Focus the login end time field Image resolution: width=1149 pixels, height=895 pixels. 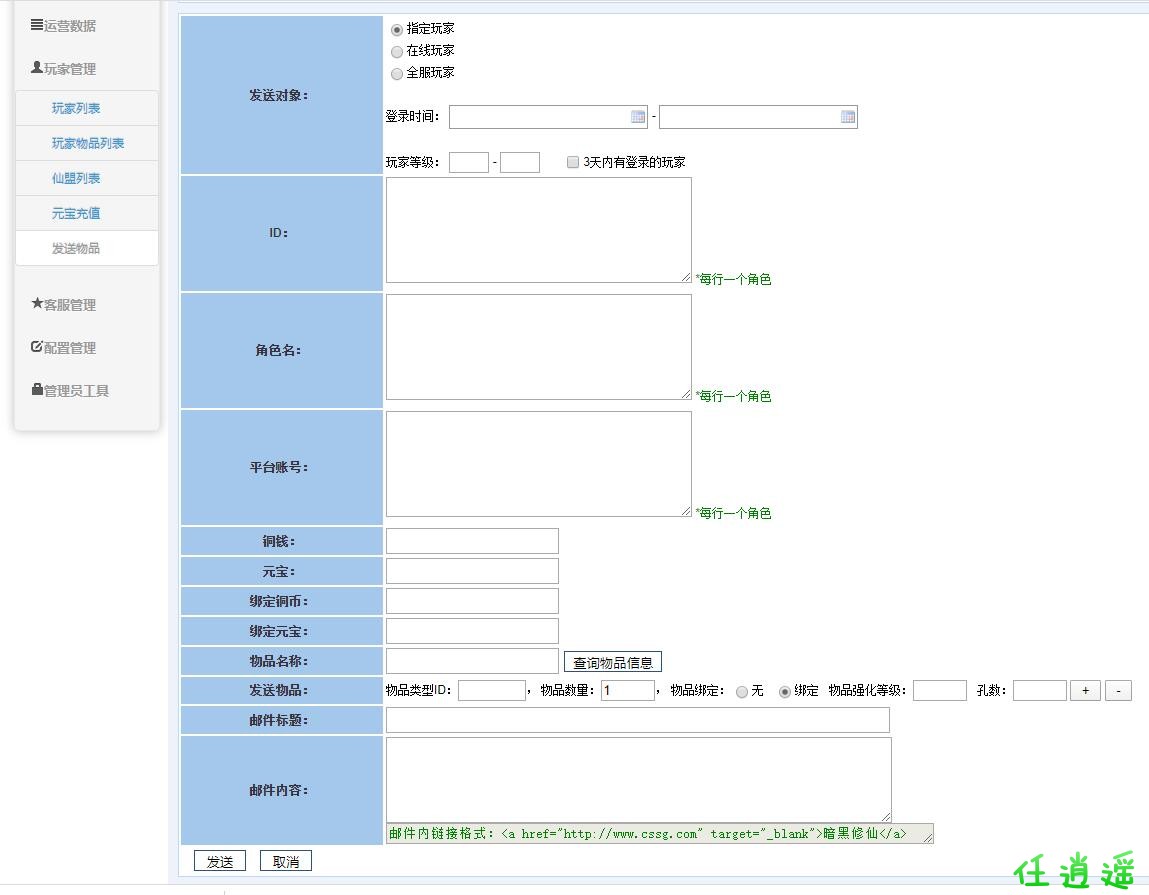click(758, 117)
